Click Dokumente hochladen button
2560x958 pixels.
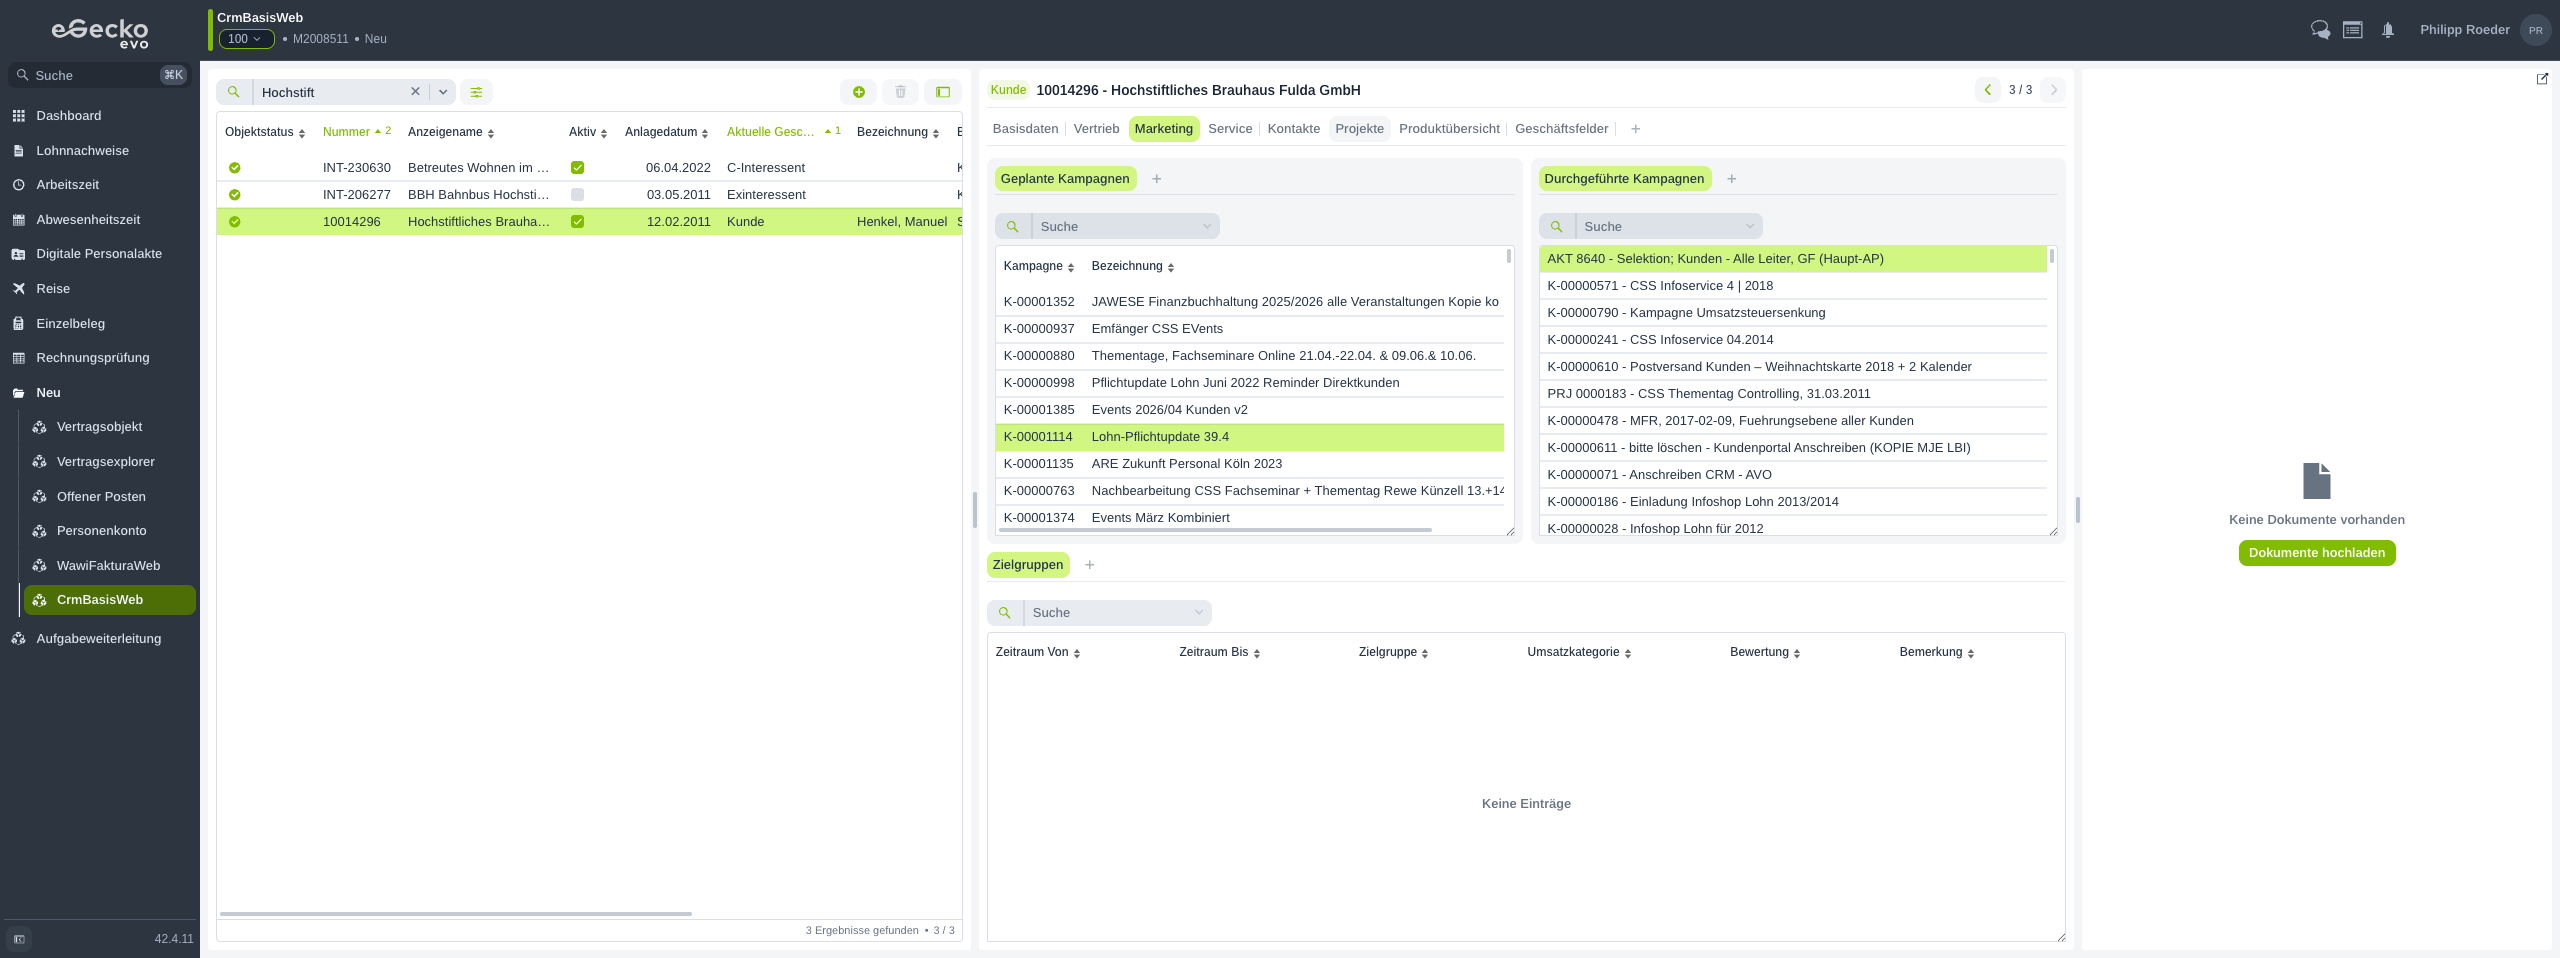tap(2316, 553)
